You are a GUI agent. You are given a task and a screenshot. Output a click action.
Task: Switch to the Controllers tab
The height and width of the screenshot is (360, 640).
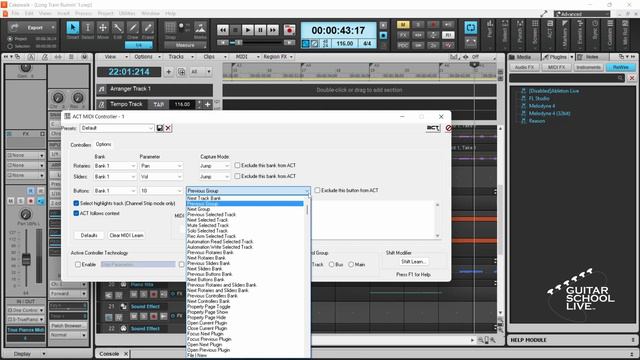pyautogui.click(x=80, y=145)
